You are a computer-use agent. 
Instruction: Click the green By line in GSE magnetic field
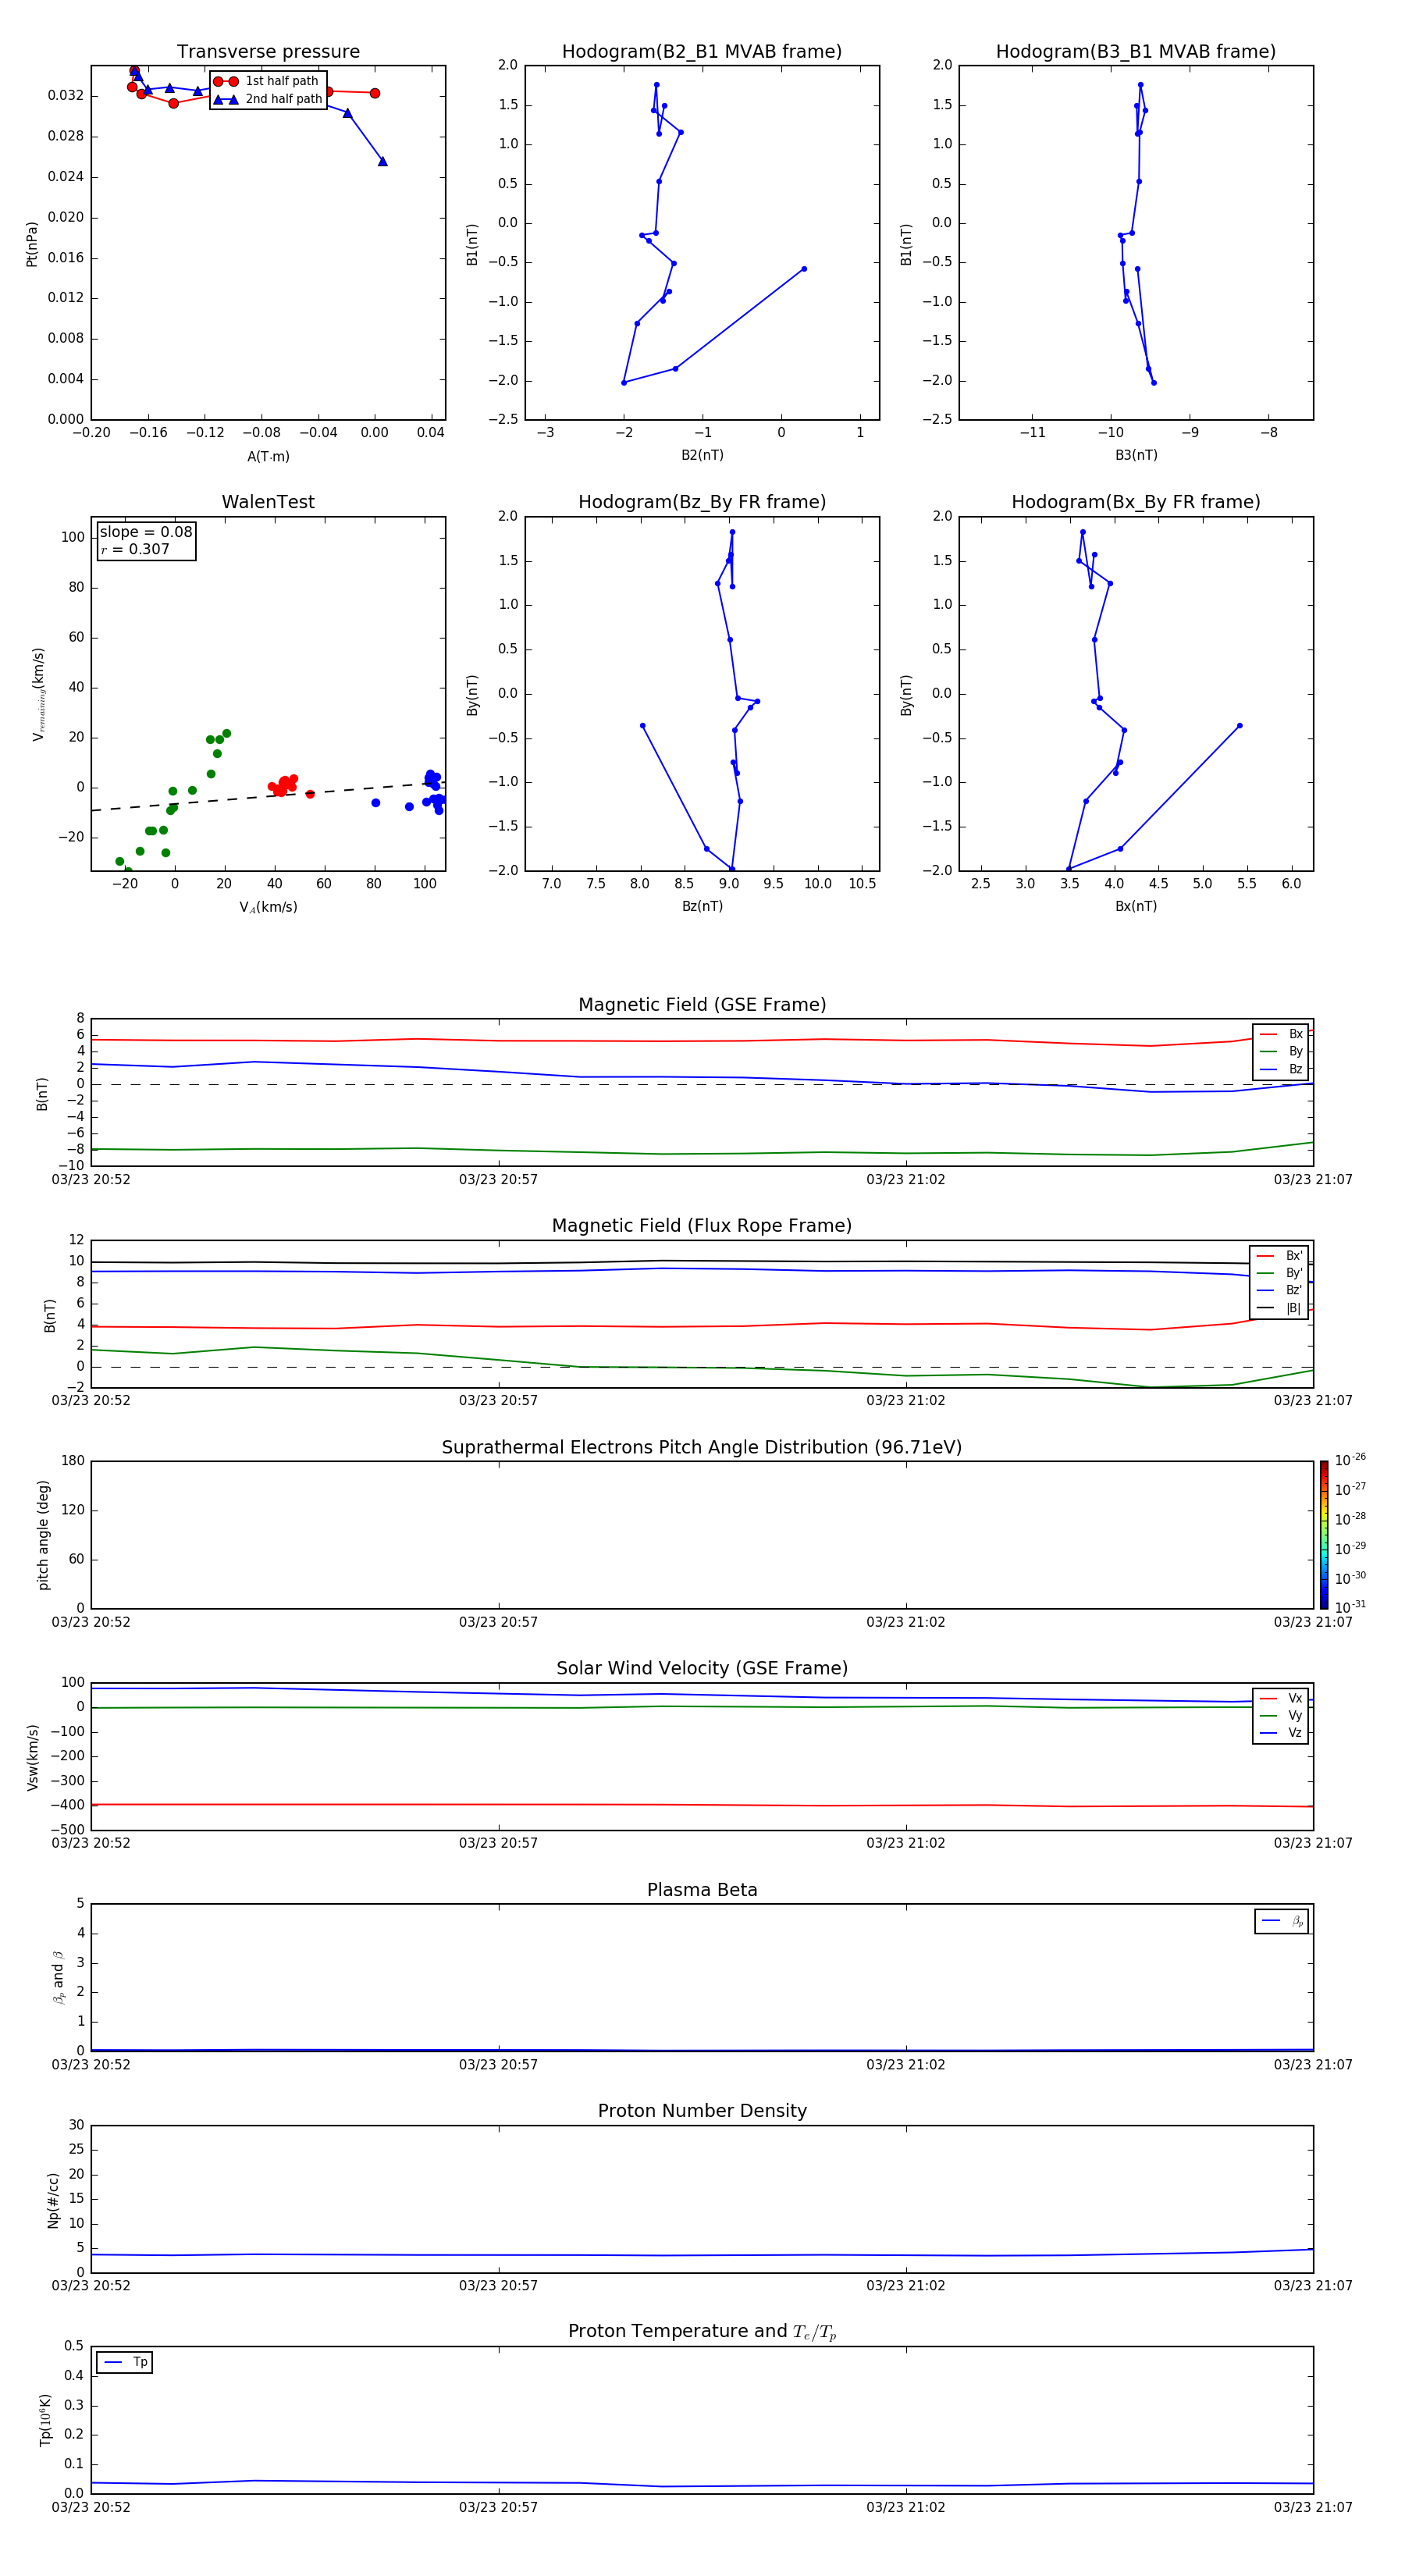pos(700,1154)
